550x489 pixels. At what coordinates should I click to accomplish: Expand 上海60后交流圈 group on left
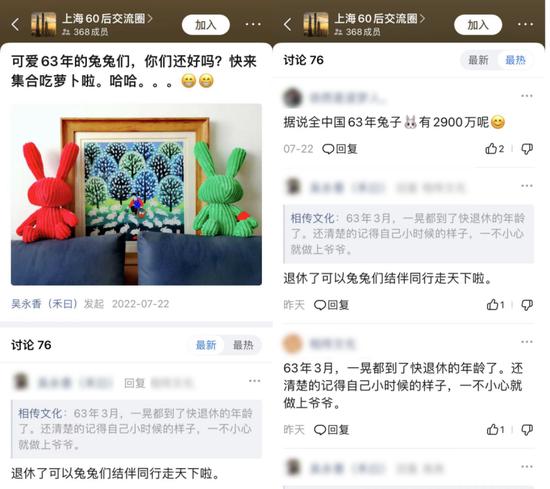[107, 18]
